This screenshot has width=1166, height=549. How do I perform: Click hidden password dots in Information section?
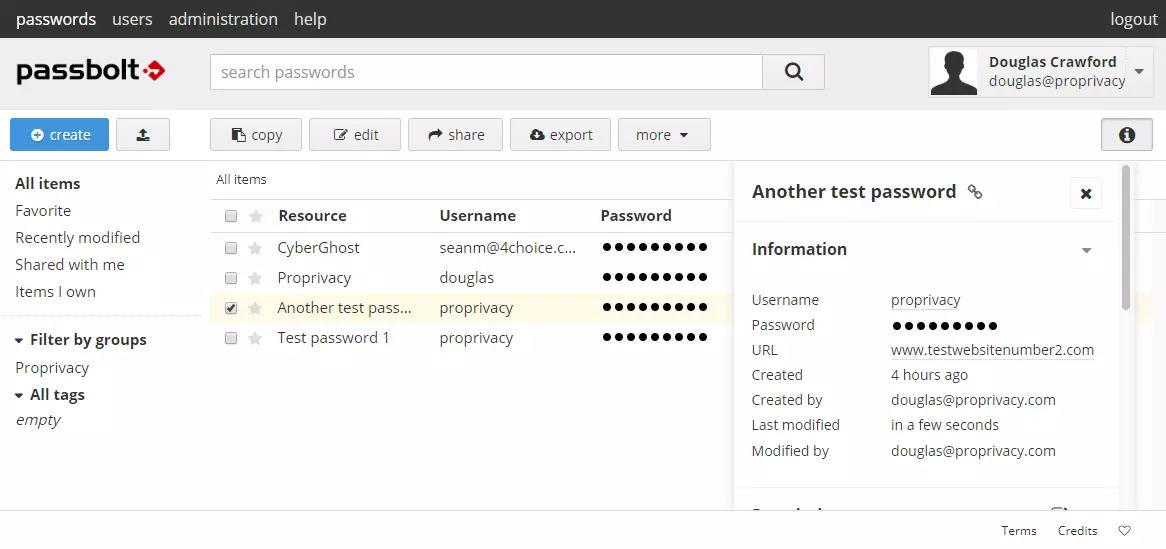tap(944, 325)
